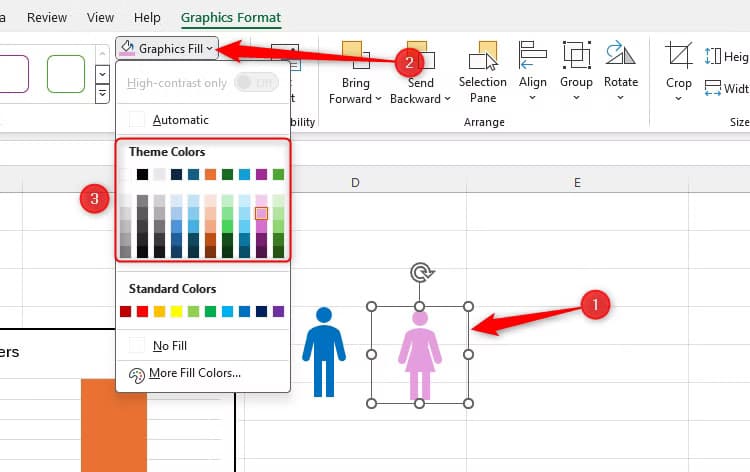Pick the orange theme color swatch
Viewport: 750px width, 472px height.
tap(210, 175)
